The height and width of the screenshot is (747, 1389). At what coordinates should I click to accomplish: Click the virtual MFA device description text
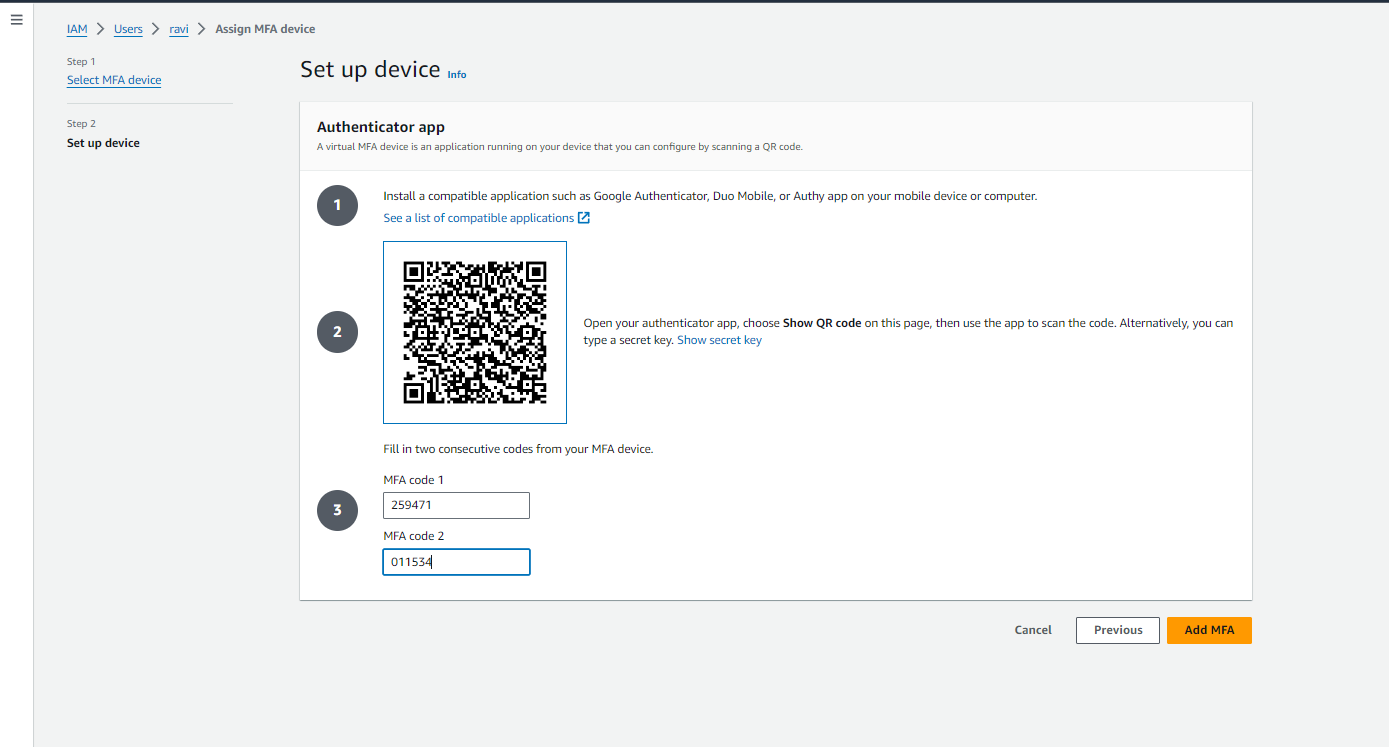pos(560,147)
